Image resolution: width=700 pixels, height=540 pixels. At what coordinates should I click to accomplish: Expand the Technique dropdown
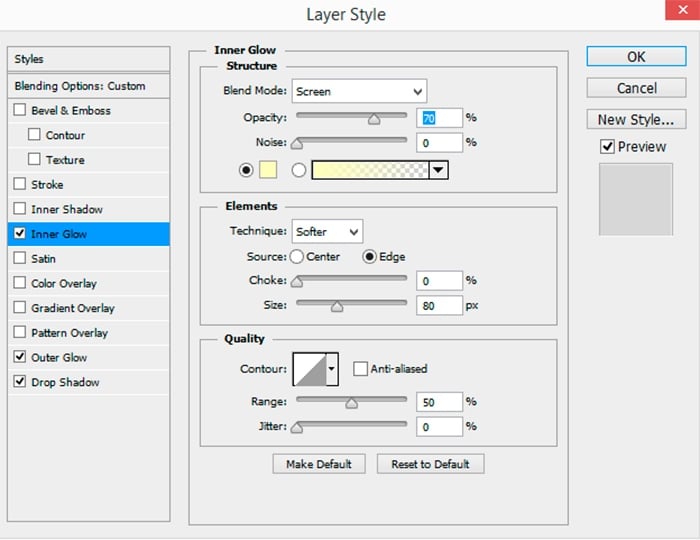[327, 232]
